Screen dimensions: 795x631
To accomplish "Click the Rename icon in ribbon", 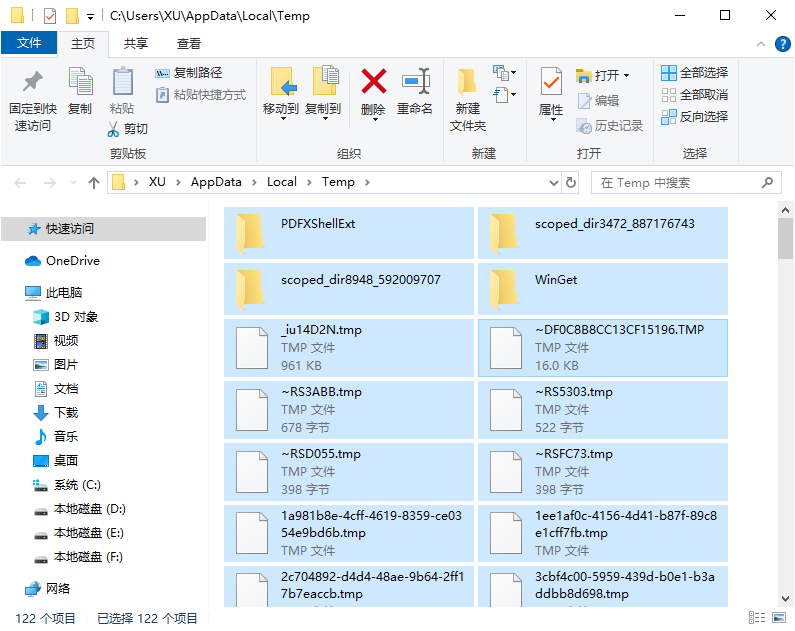I will (x=415, y=83).
